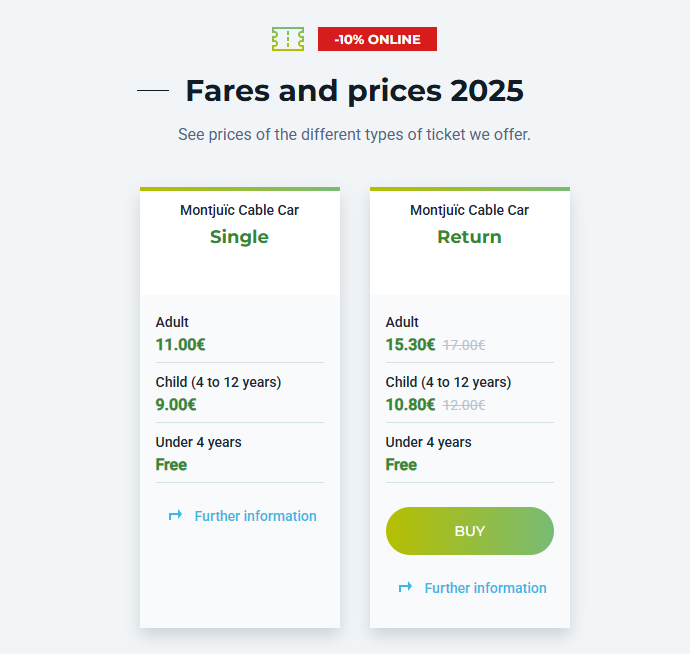Click Free under Return Under 4 years
Image resolution: width=690 pixels, height=654 pixels.
401,465
